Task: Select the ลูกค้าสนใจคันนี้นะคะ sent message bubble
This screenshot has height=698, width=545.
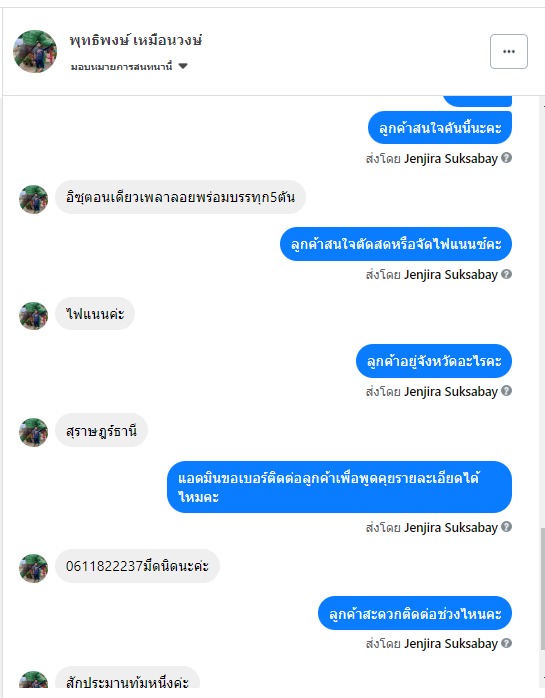Action: pyautogui.click(x=440, y=128)
